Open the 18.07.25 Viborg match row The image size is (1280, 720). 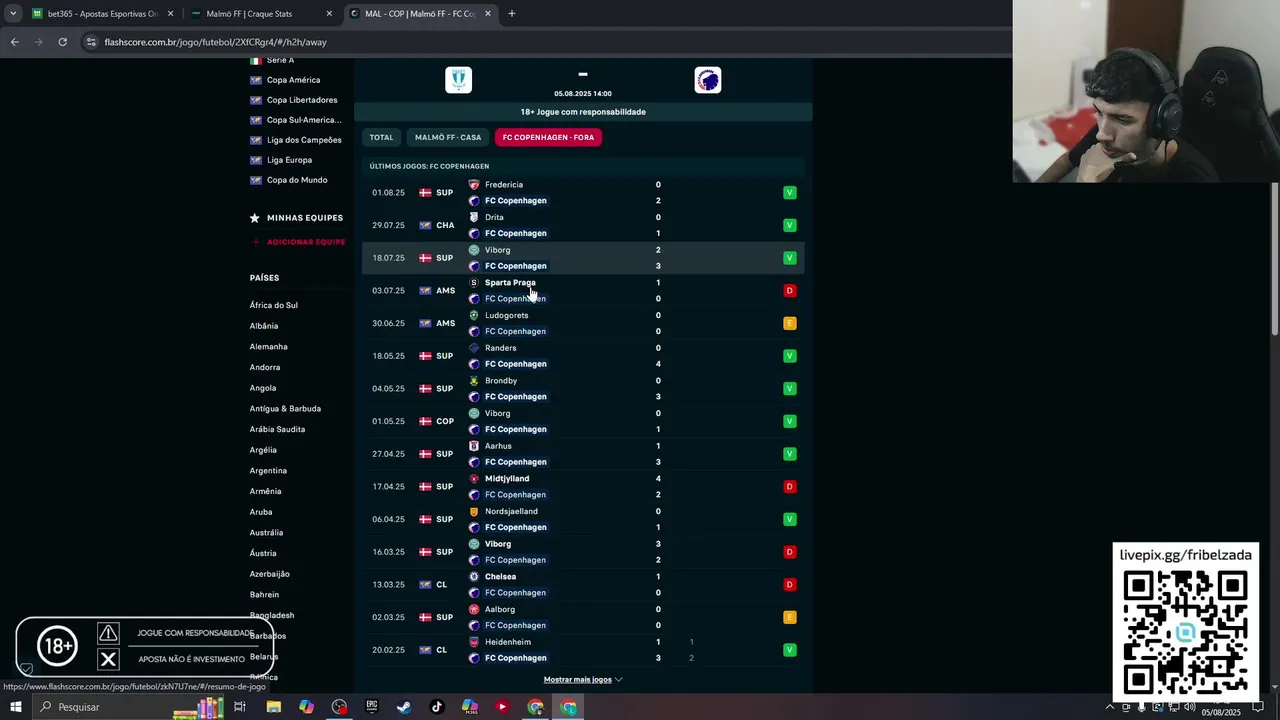click(583, 258)
